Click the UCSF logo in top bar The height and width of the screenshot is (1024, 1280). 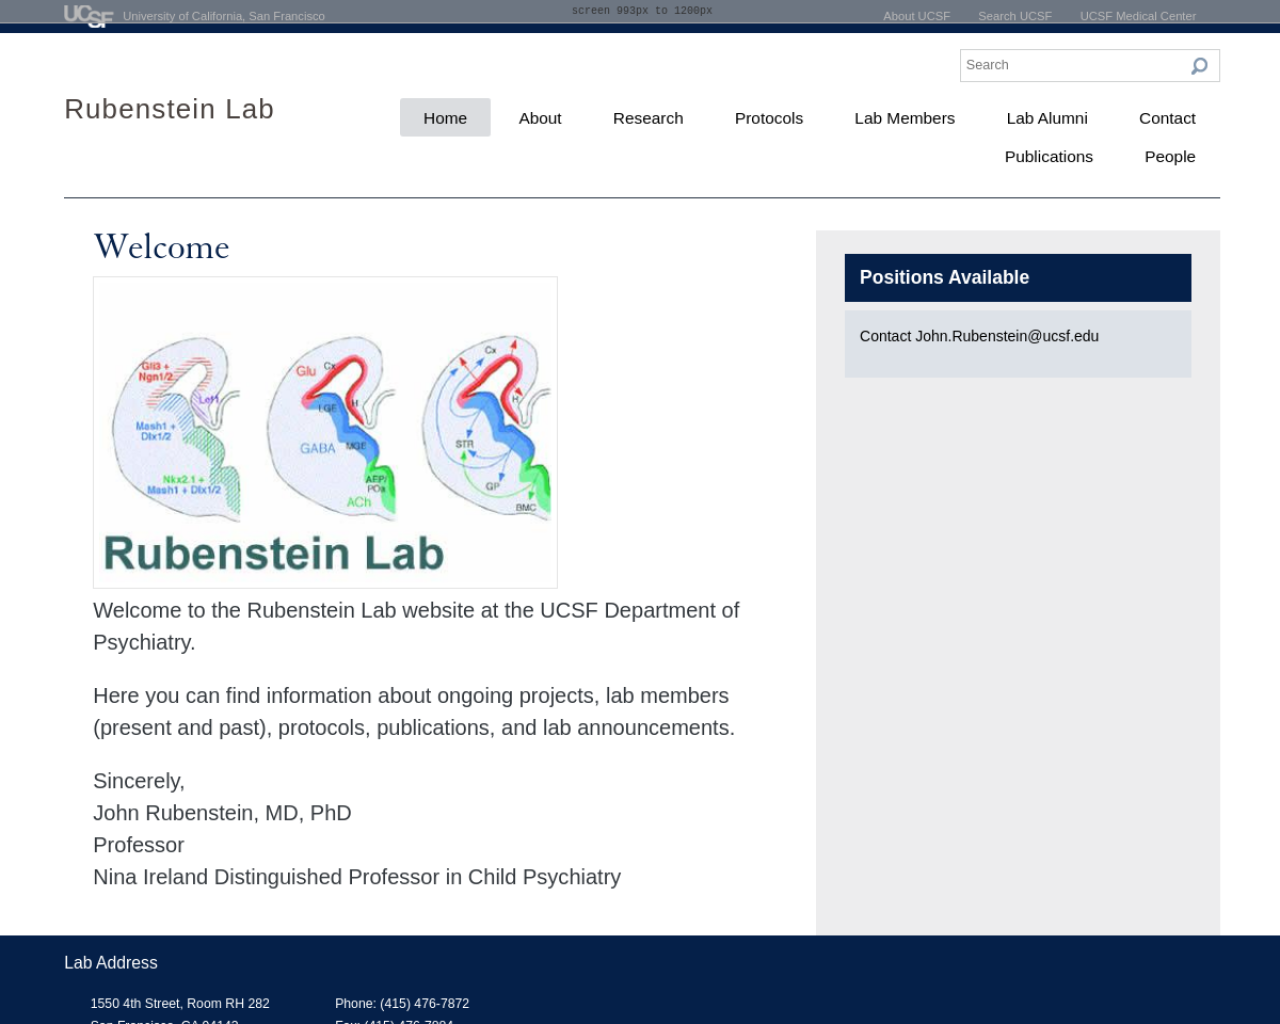pos(88,15)
